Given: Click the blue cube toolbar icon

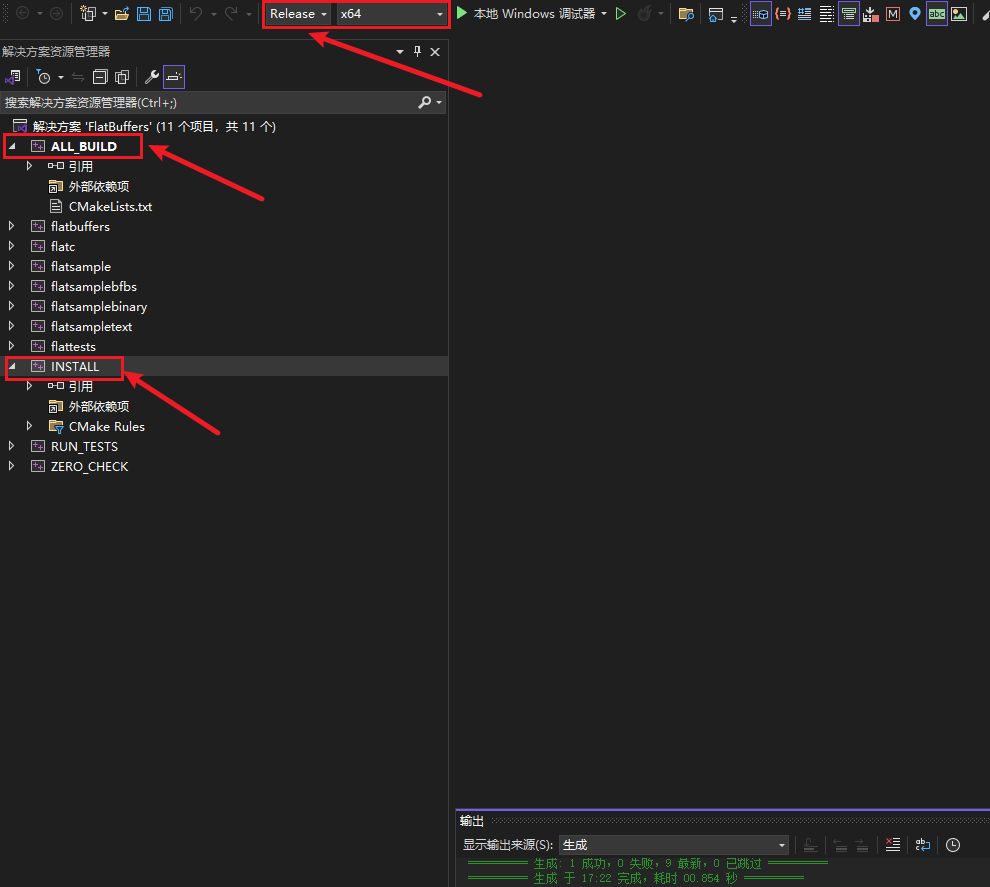Looking at the screenshot, I should (x=761, y=14).
